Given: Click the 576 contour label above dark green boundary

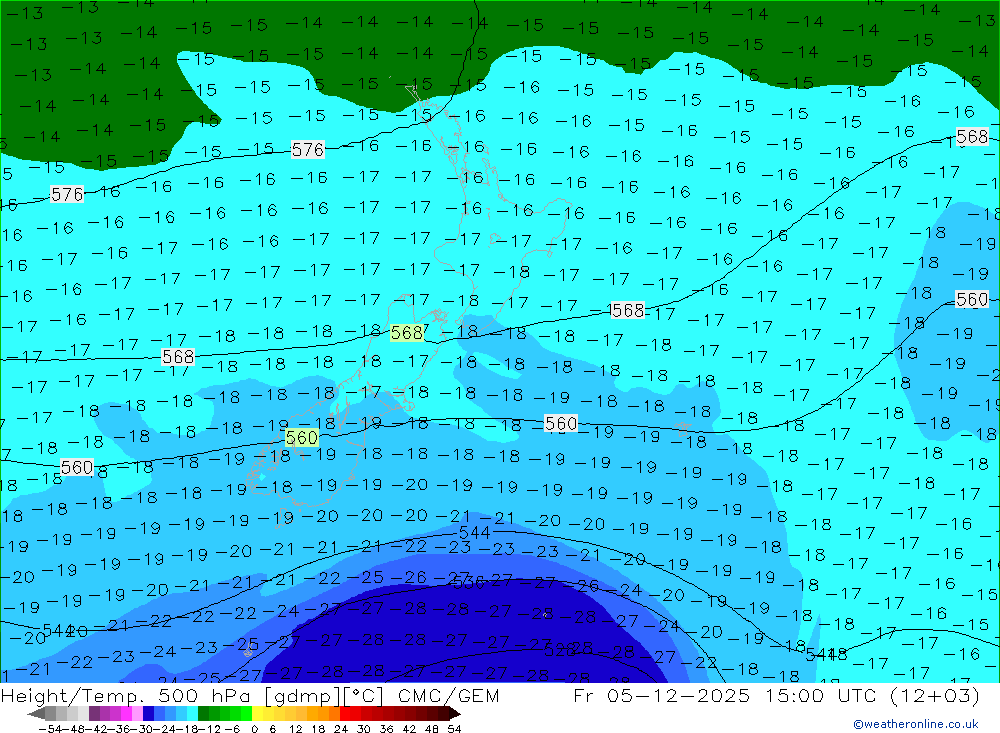Looking at the screenshot, I should (x=308, y=150).
